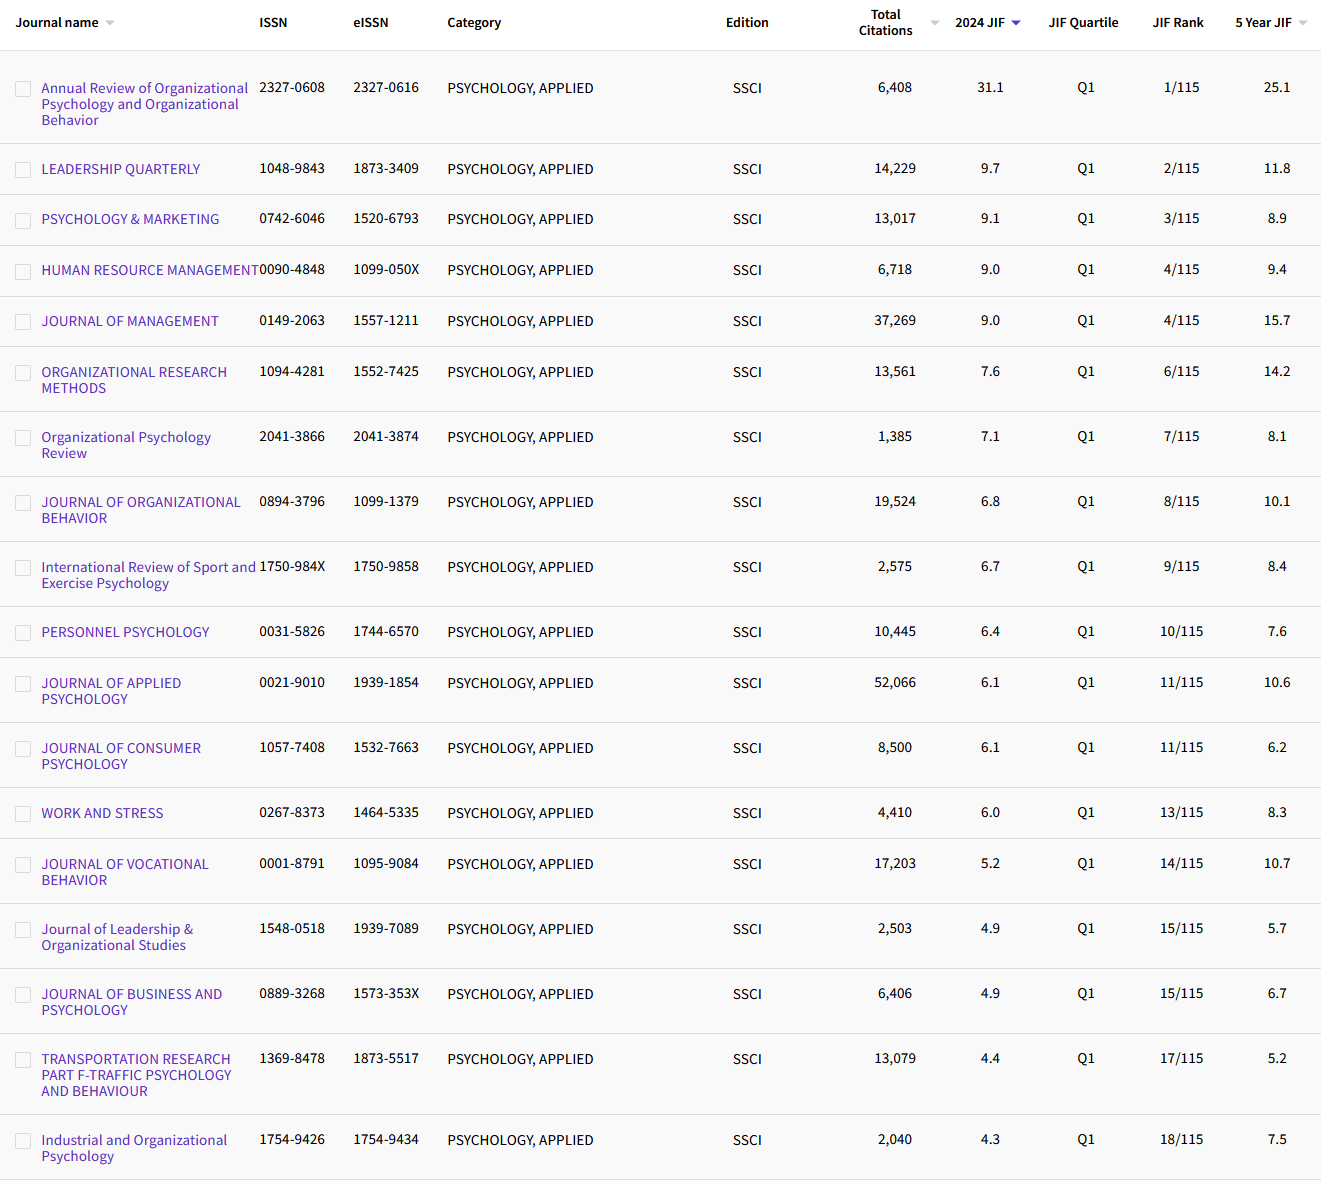Click total citations value 37,269
The image size is (1321, 1181).
coord(895,321)
